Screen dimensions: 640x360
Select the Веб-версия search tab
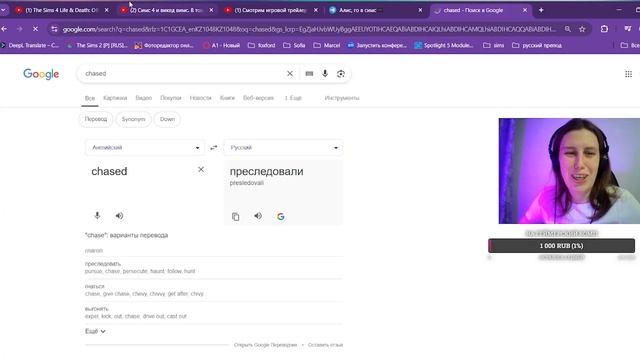click(x=258, y=98)
